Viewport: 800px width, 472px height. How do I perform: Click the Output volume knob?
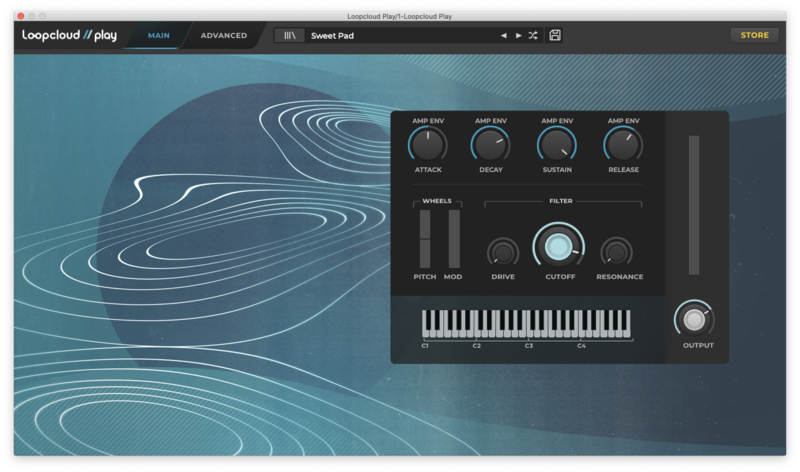point(694,320)
